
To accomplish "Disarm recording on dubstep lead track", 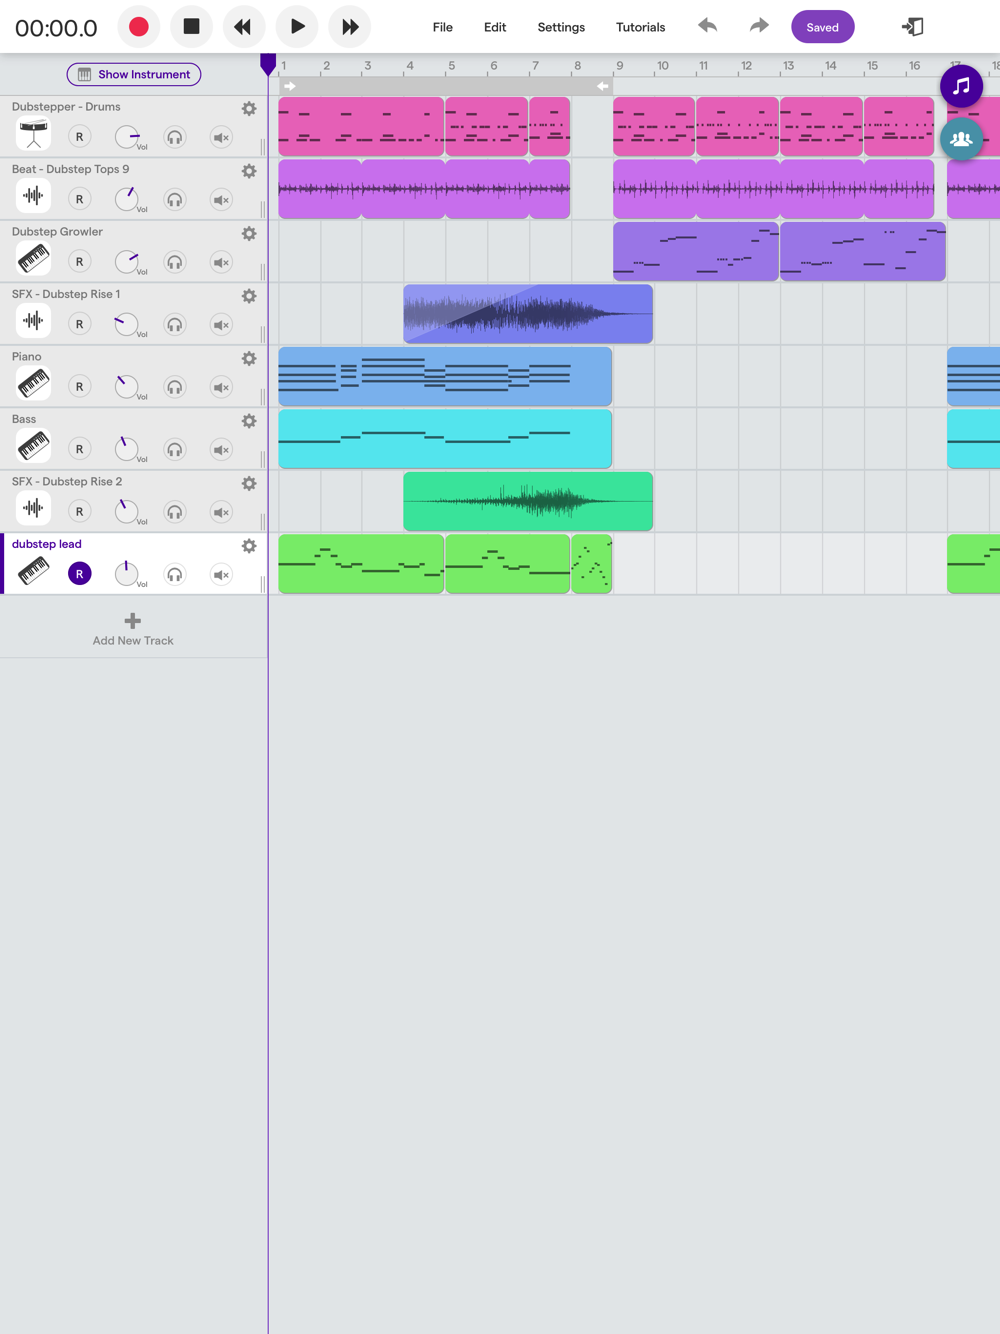I will click(80, 574).
